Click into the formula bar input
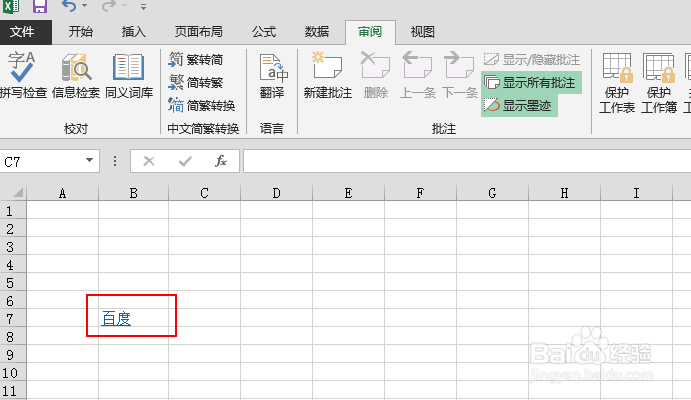The height and width of the screenshot is (400, 691). pyautogui.click(x=467, y=161)
